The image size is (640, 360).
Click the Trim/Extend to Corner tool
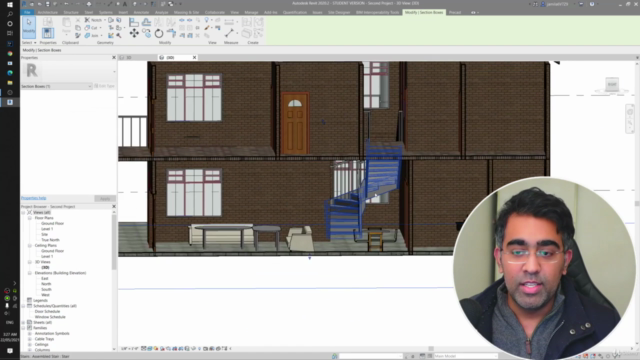[171, 33]
